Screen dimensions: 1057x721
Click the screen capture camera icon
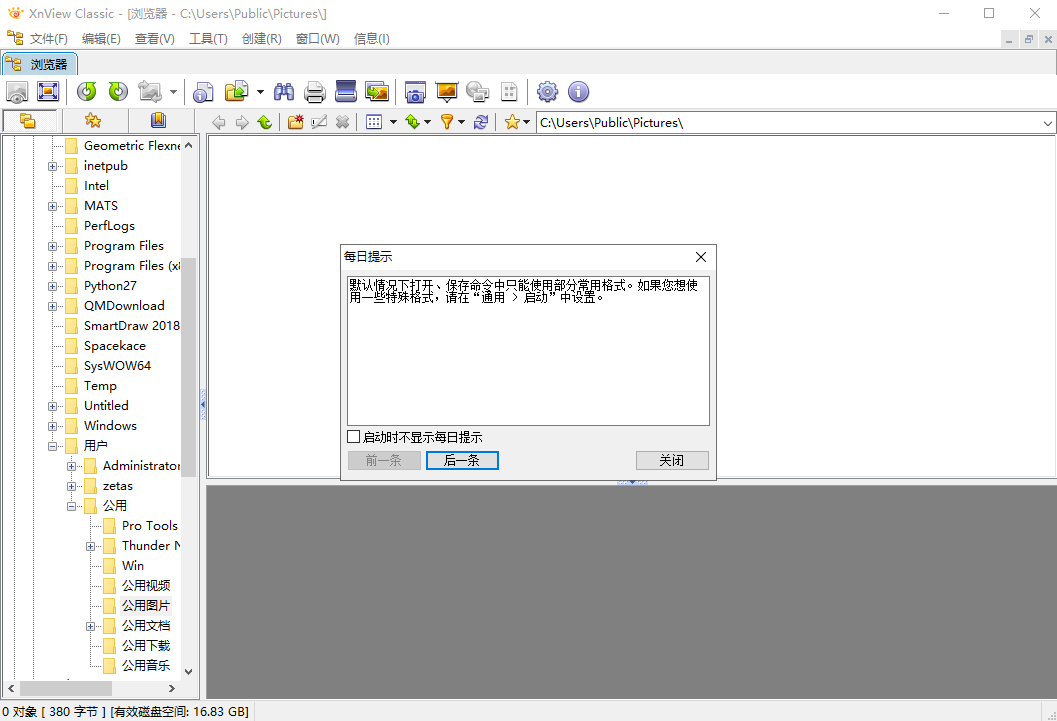(415, 92)
